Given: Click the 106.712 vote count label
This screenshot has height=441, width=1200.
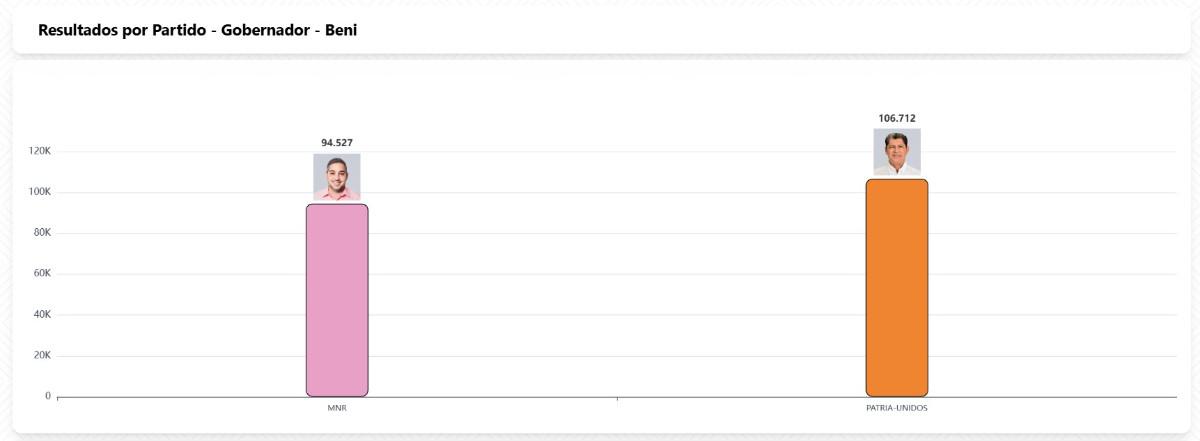Looking at the screenshot, I should (897, 118).
